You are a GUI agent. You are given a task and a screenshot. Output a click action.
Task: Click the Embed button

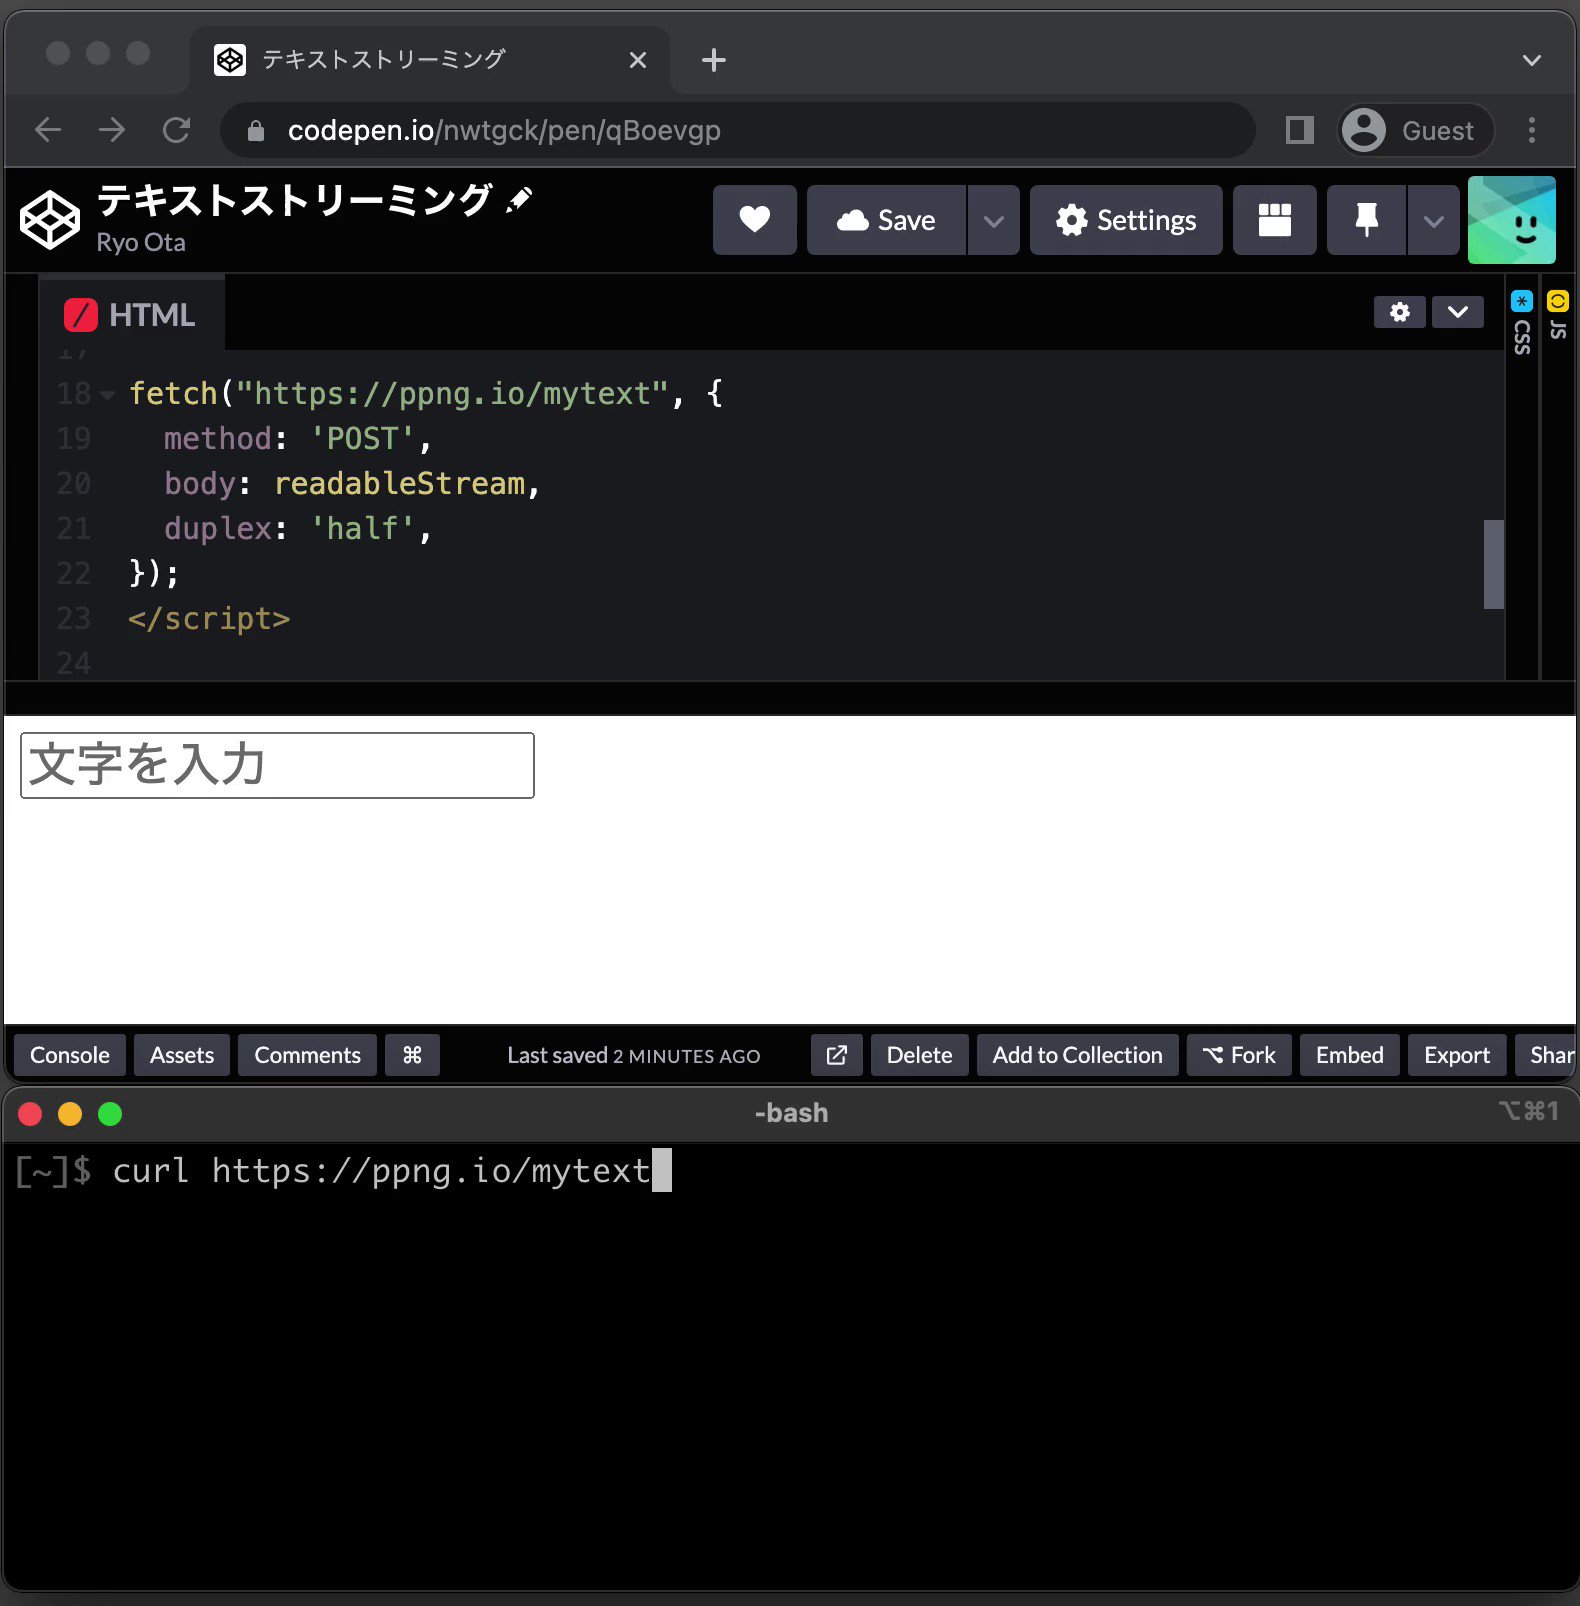point(1350,1055)
